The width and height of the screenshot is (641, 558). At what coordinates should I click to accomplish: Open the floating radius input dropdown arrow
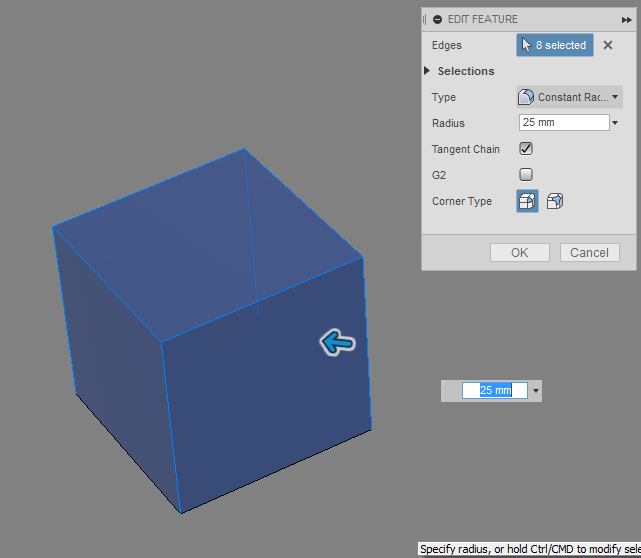pyautogui.click(x=536, y=391)
